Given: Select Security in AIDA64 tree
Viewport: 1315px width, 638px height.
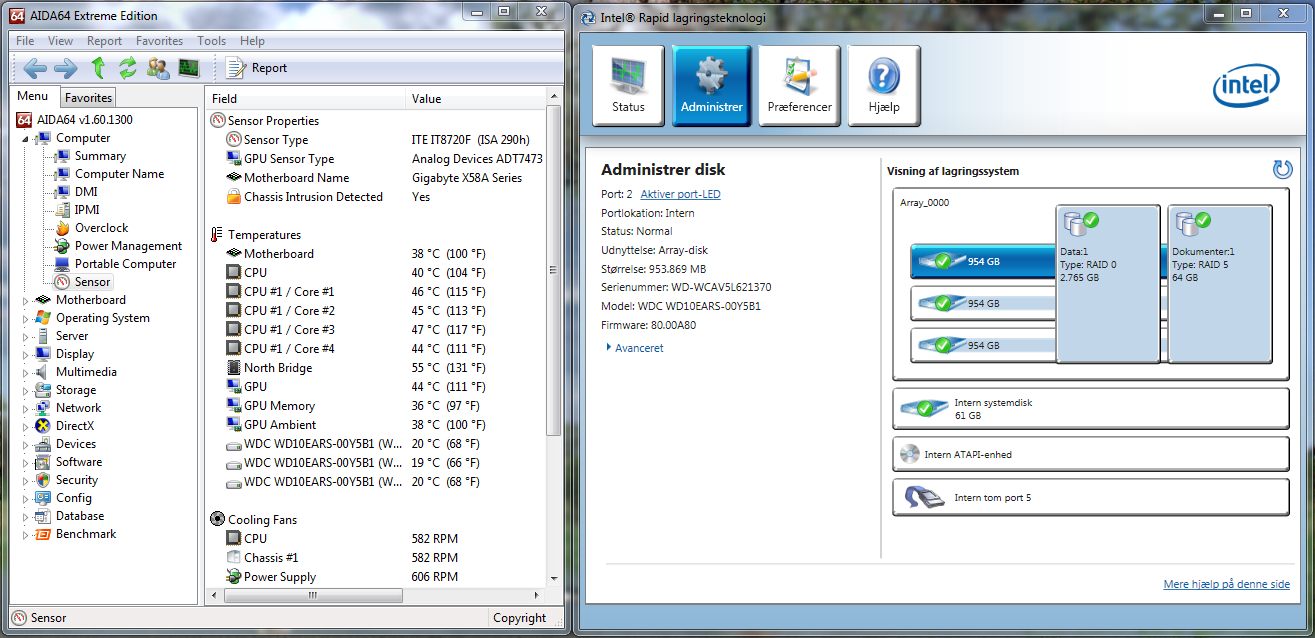Looking at the screenshot, I should click(66, 480).
